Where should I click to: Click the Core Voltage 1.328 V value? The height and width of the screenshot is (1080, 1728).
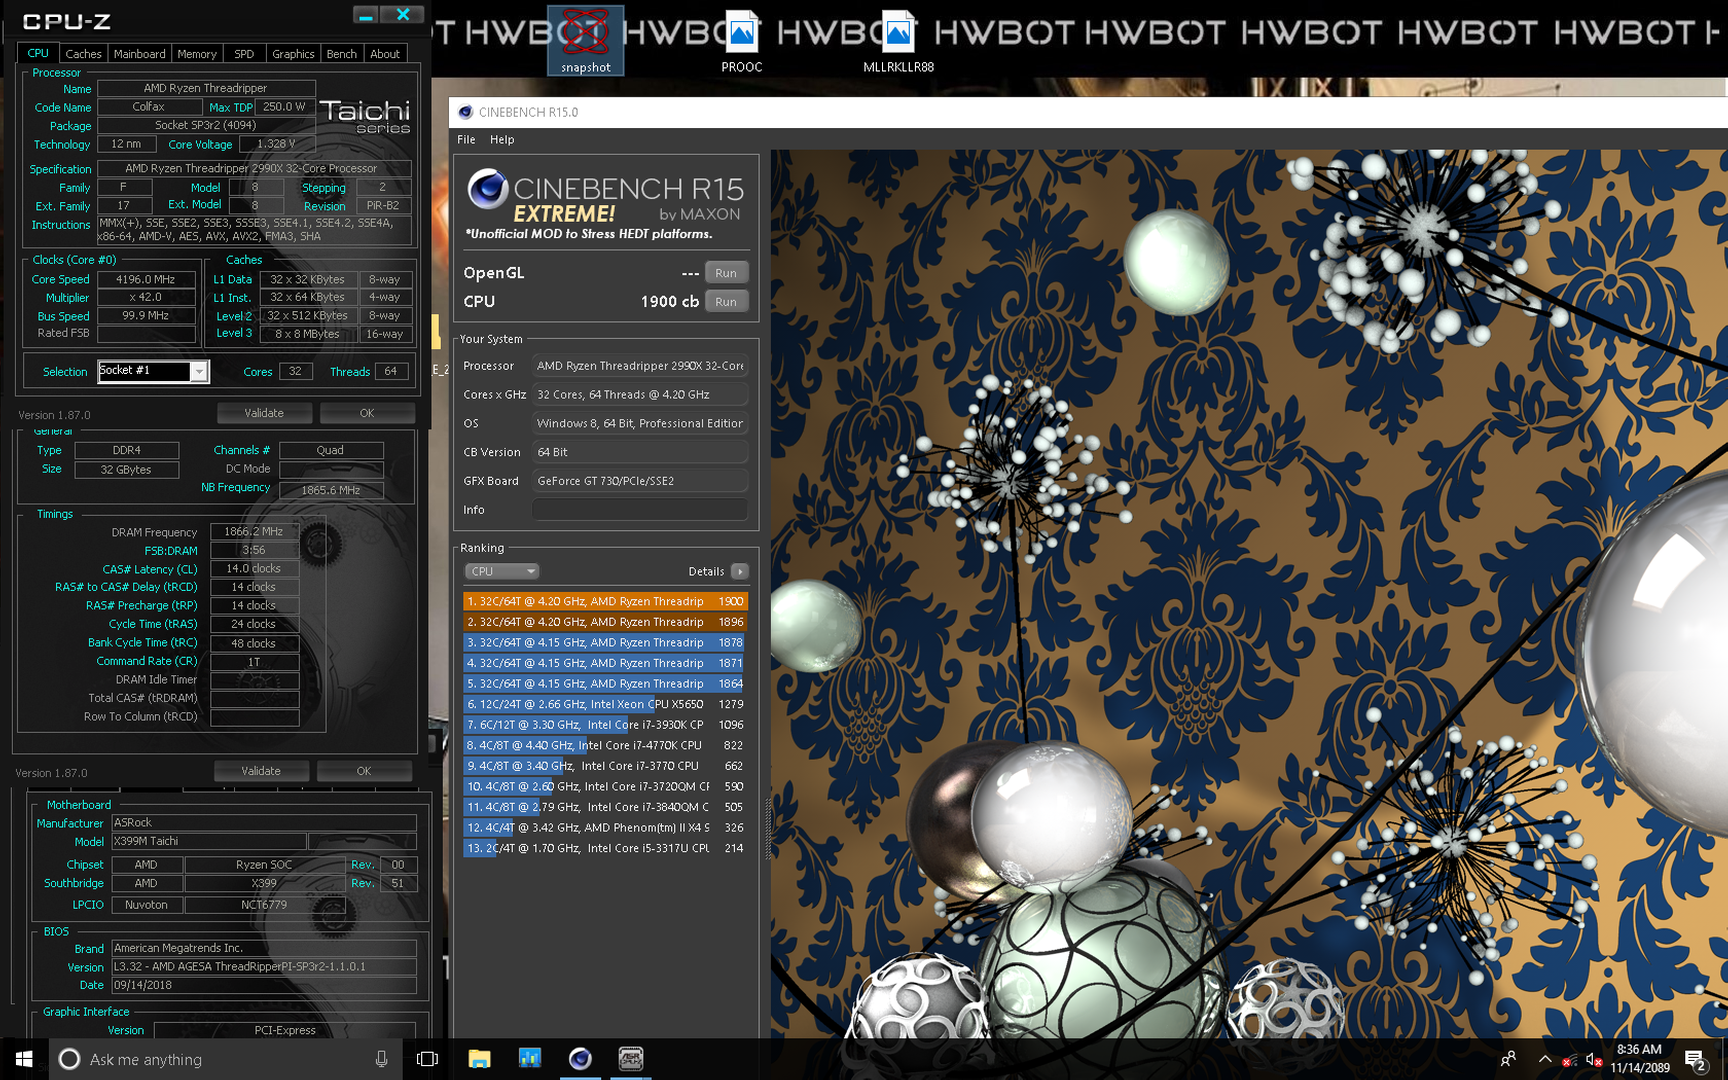[276, 144]
